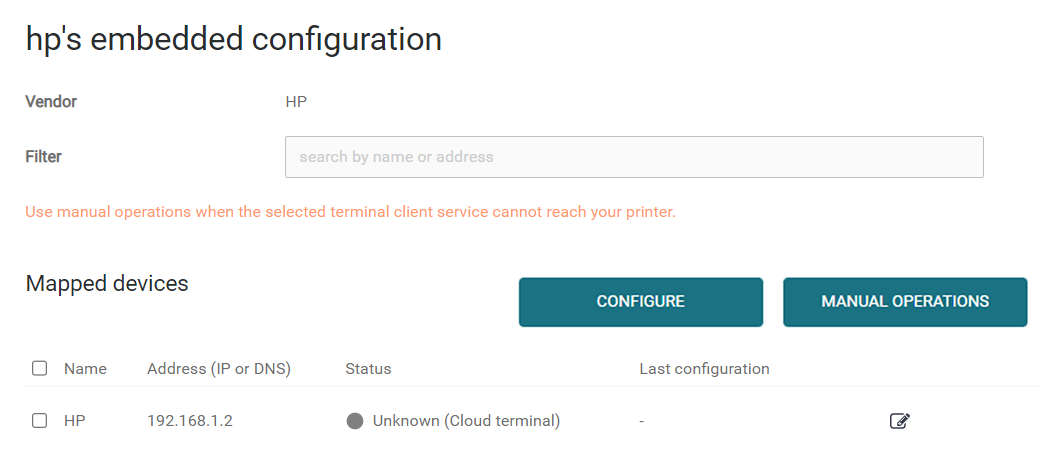Click the Vendor label
The width and height of the screenshot is (1063, 454).
pyautogui.click(x=51, y=101)
